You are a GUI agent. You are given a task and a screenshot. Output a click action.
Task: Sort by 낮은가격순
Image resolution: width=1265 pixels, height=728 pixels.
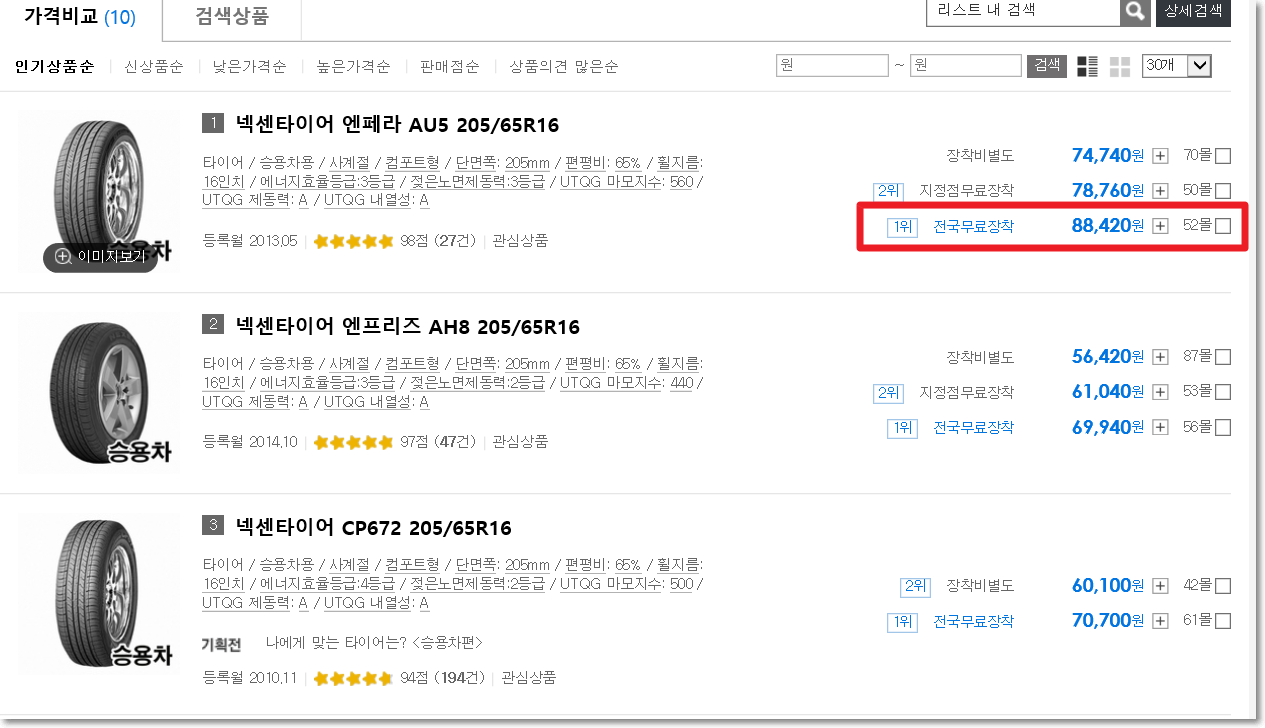(x=250, y=67)
